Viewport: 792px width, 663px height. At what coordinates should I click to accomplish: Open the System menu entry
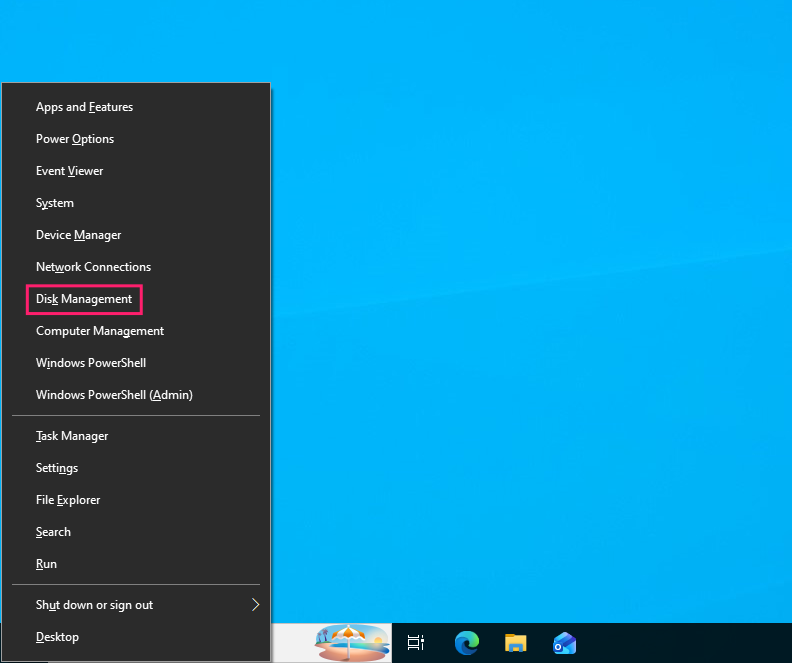tap(136, 203)
